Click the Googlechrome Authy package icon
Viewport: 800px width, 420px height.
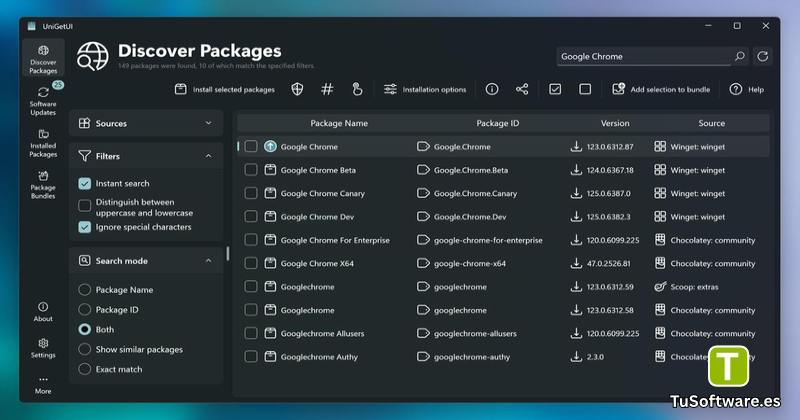tap(270, 357)
